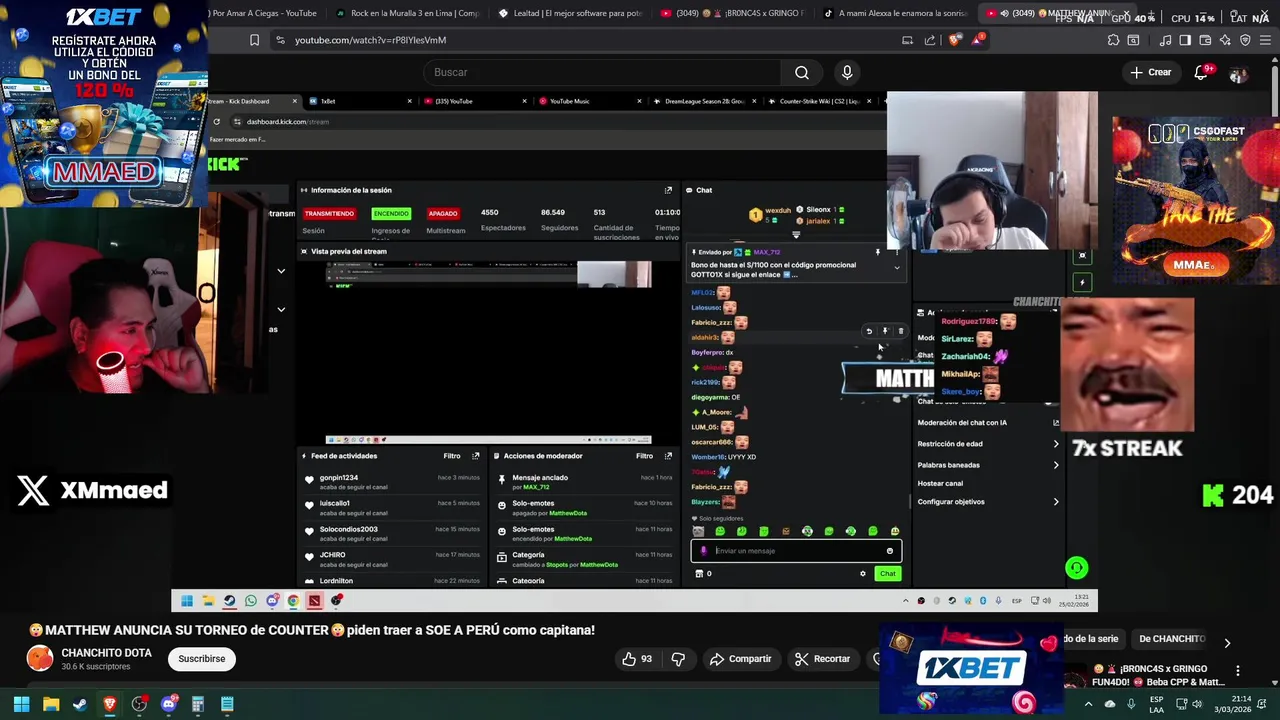Open Windows Start menu
The width and height of the screenshot is (1280, 720).
(x=21, y=705)
